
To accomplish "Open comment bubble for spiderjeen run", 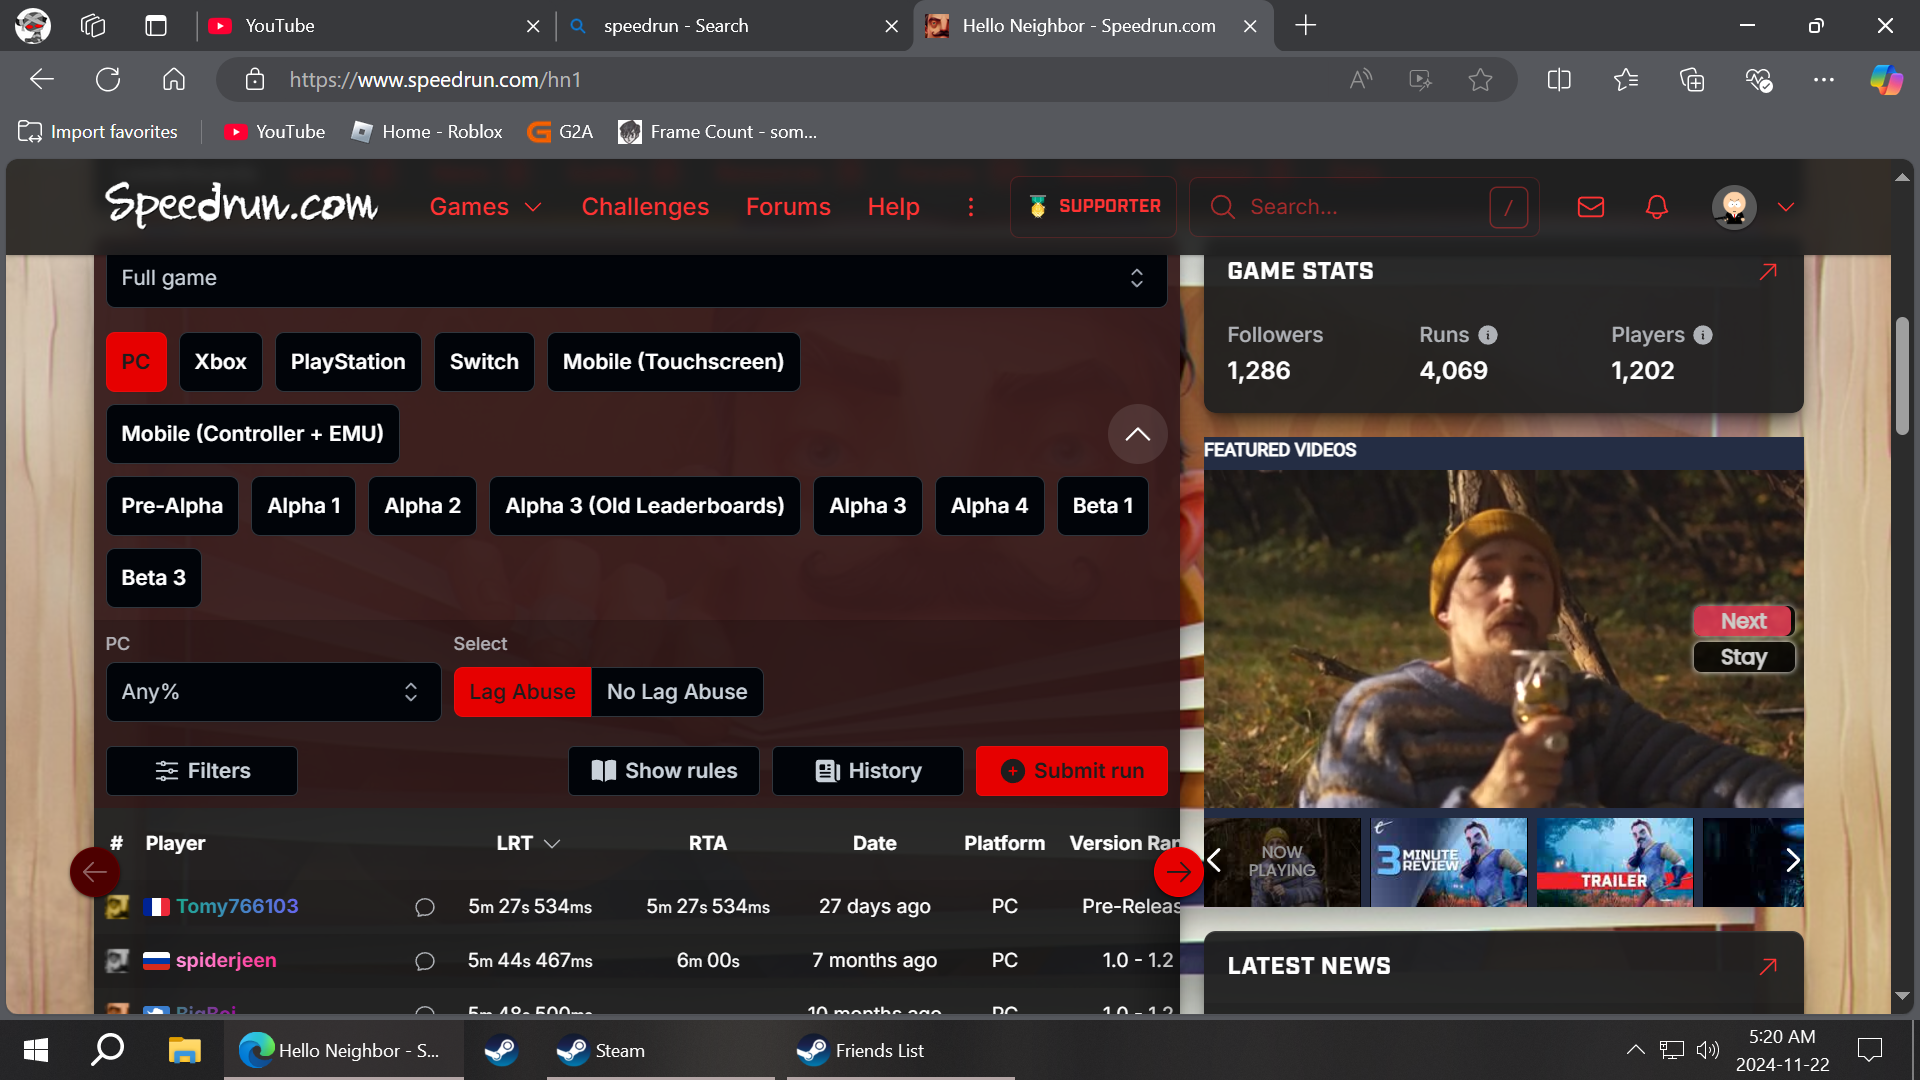I will 425,961.
